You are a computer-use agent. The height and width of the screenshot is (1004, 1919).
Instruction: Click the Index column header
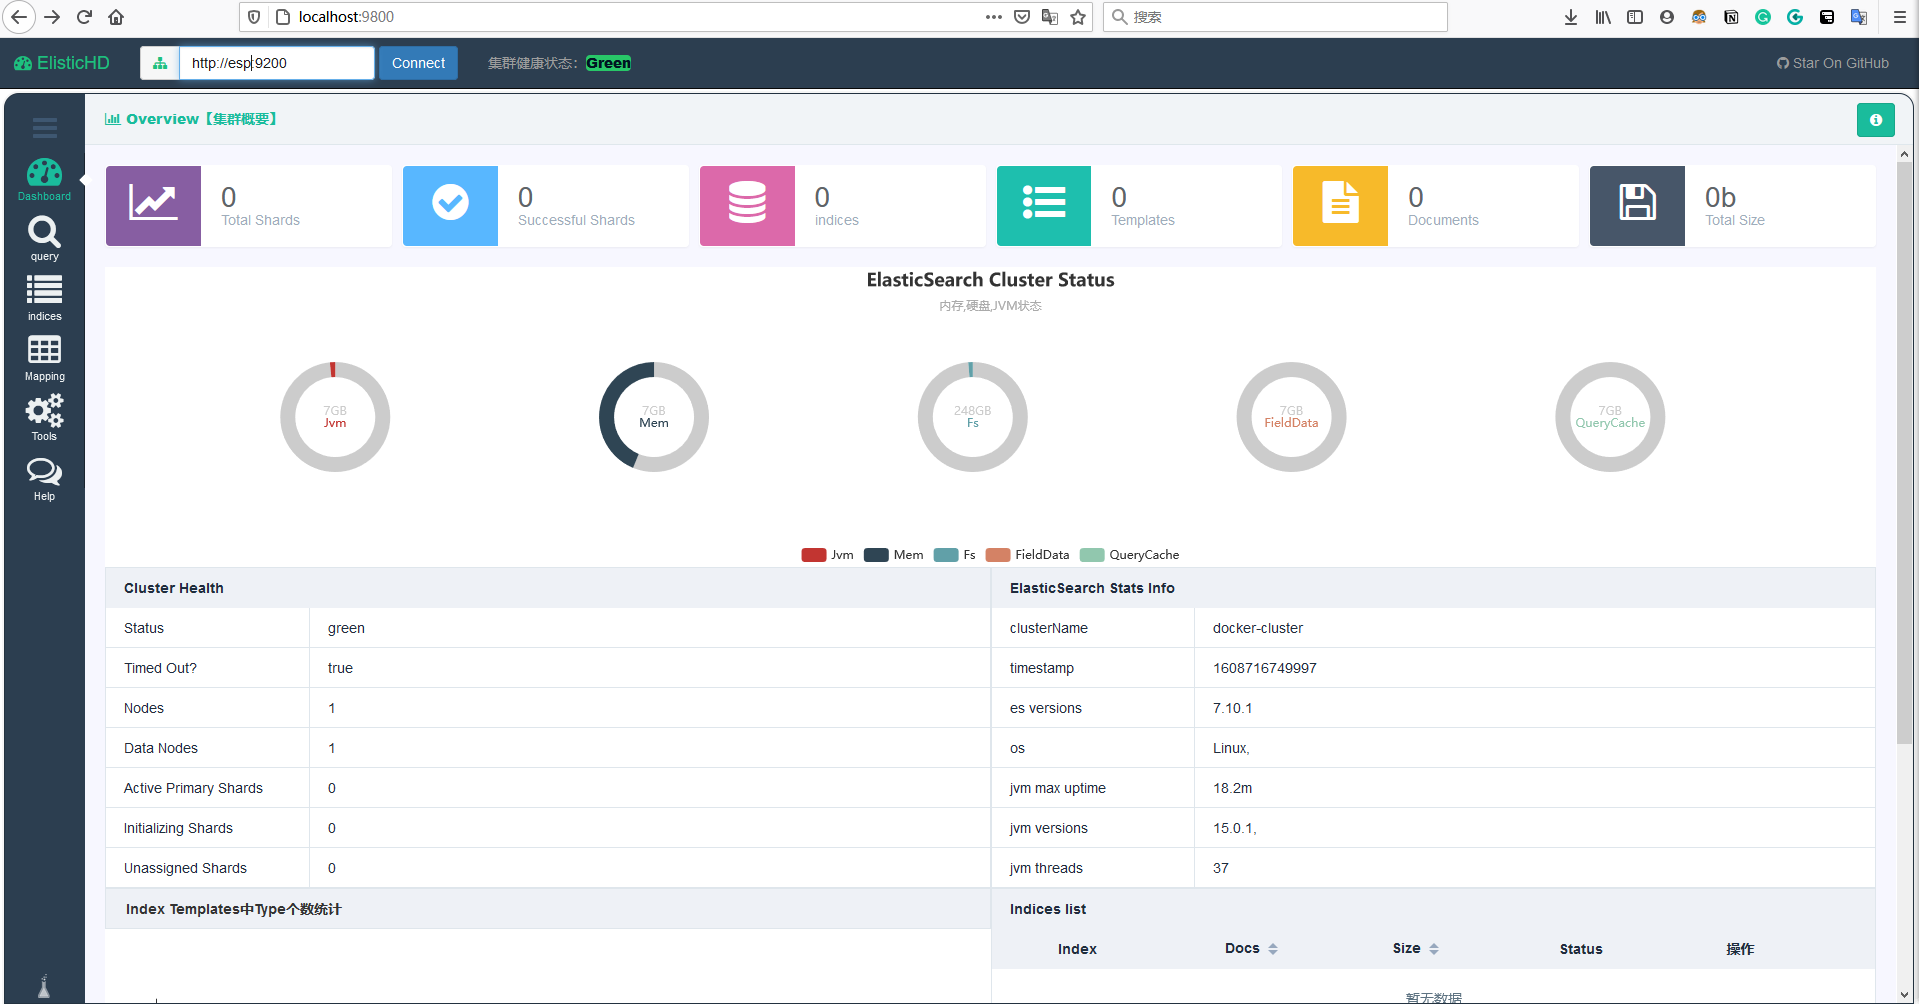(x=1077, y=949)
